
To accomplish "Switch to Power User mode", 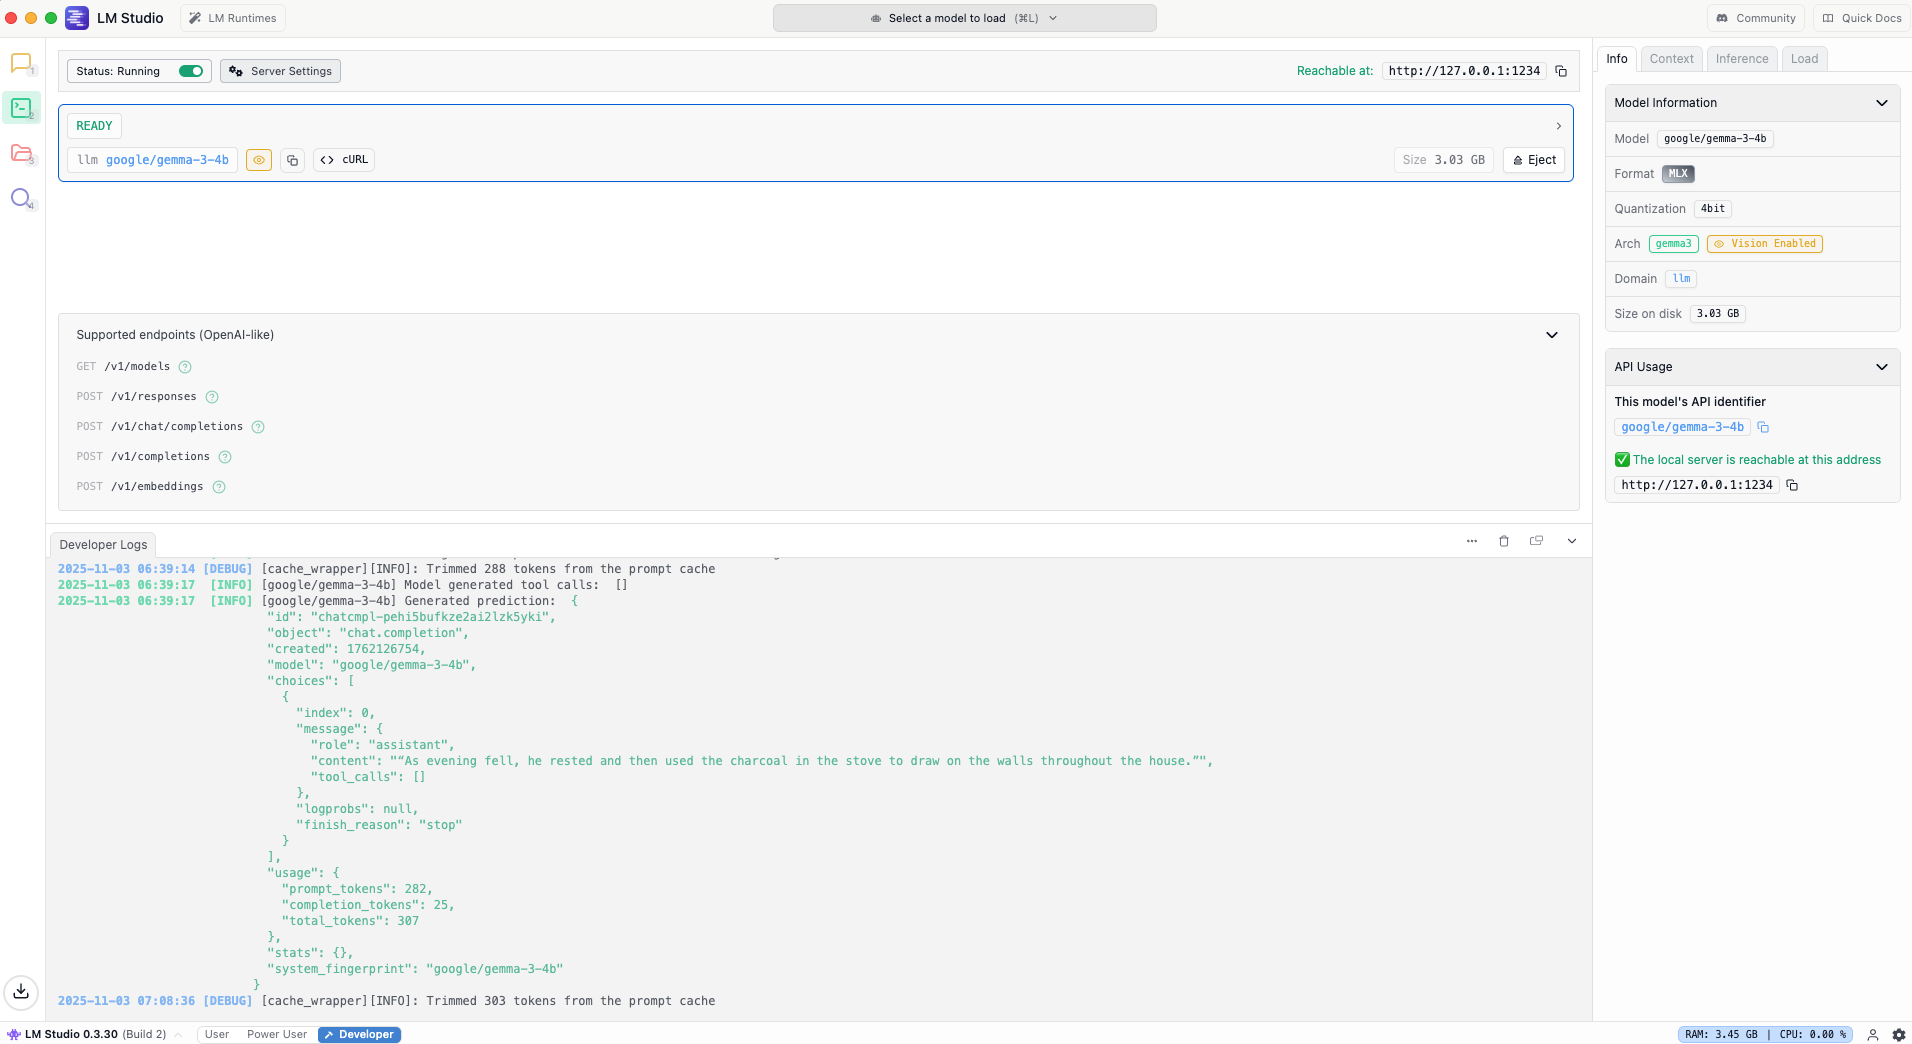I will point(277,1035).
